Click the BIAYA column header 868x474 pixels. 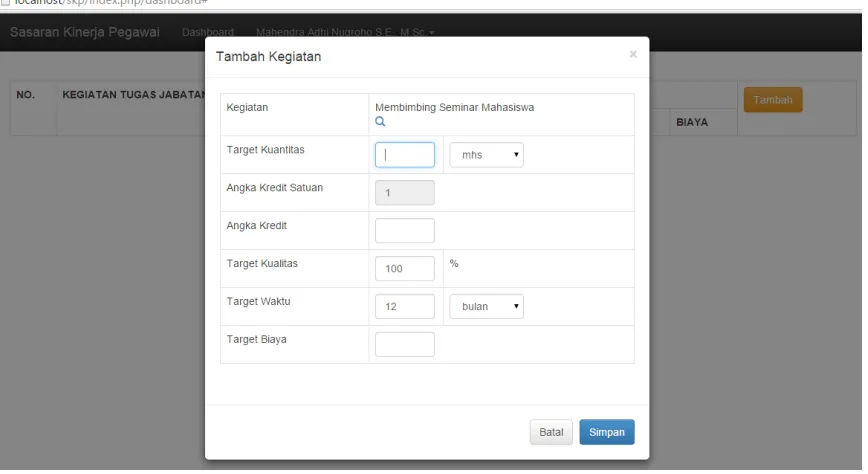click(x=692, y=122)
